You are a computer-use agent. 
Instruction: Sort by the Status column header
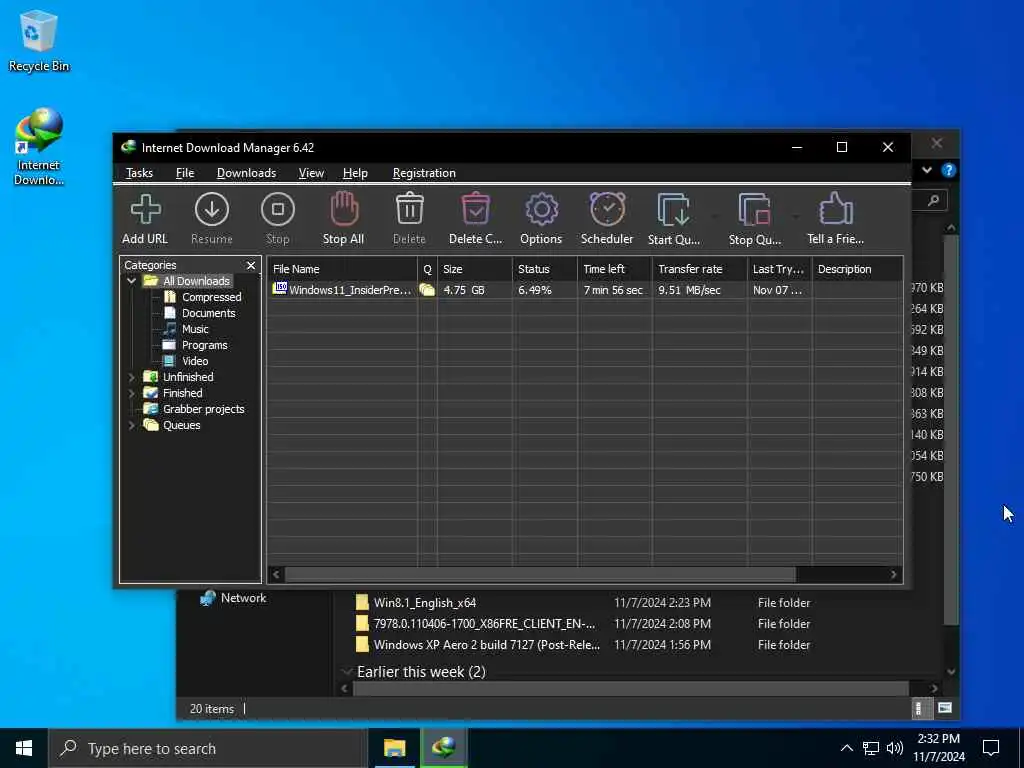(x=545, y=269)
